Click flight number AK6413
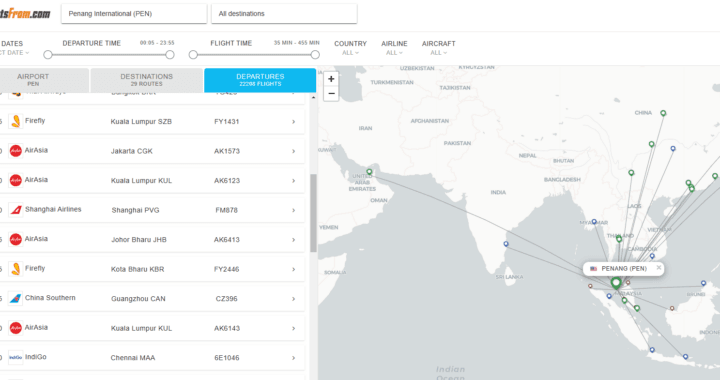This screenshot has height=380, width=720. pos(227,240)
